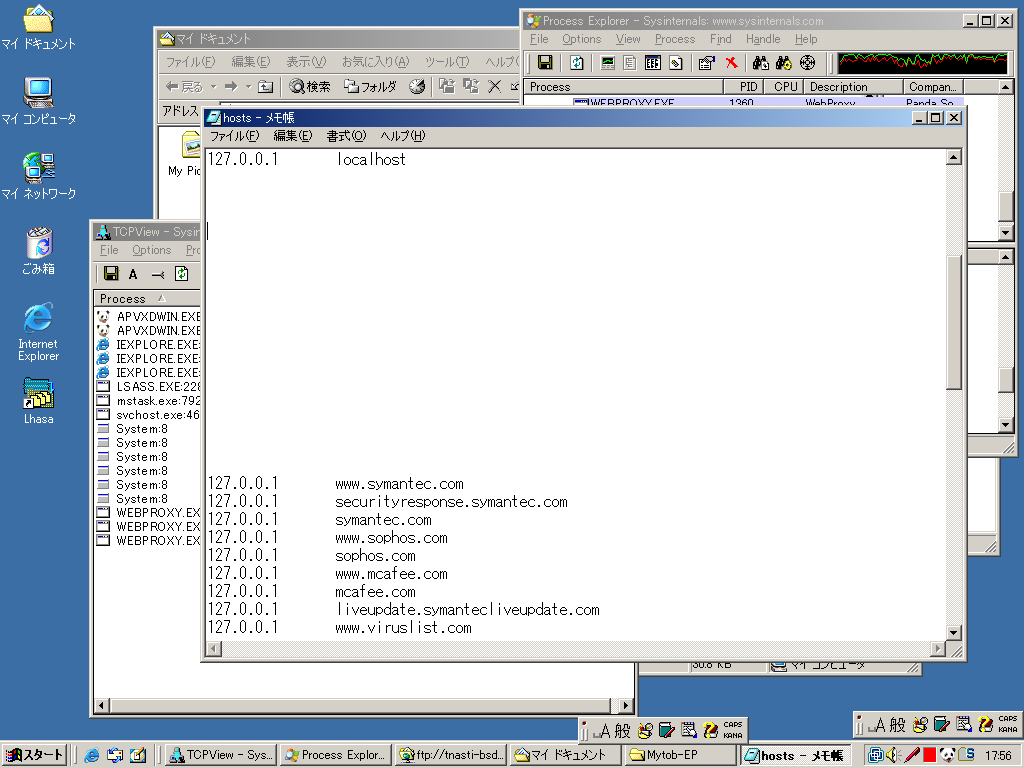Click Notepad's vertical scrollbar down arrow
The image size is (1024, 768).
click(x=954, y=634)
